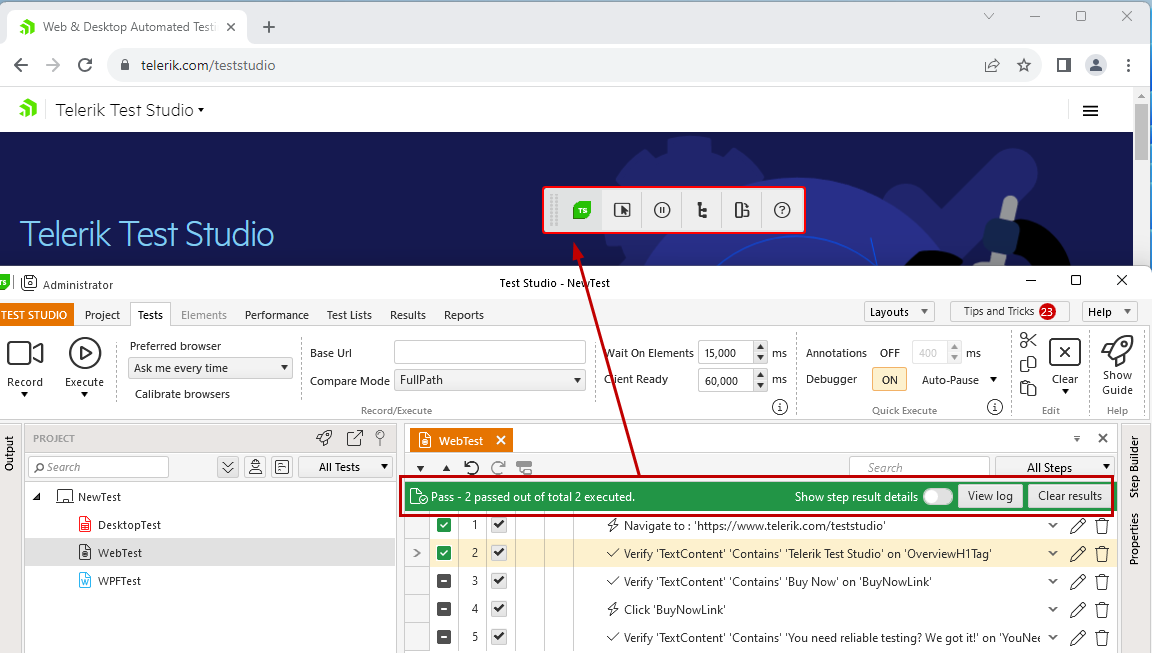Open hamburger menu on Telerik site
Viewport: 1152px width, 653px height.
(1090, 111)
